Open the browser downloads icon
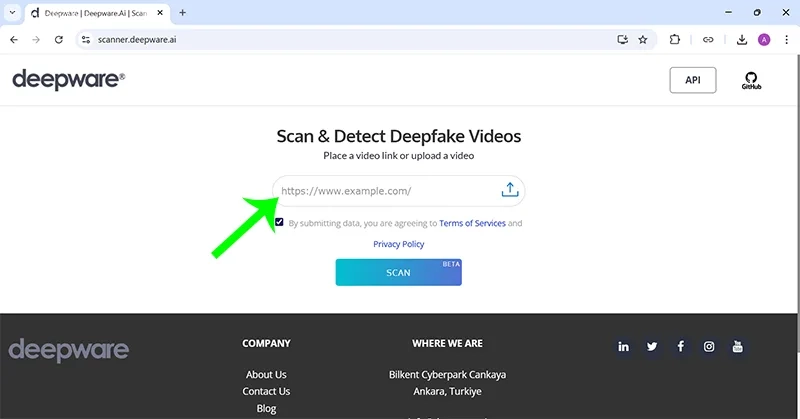The width and height of the screenshot is (800, 419). click(742, 40)
